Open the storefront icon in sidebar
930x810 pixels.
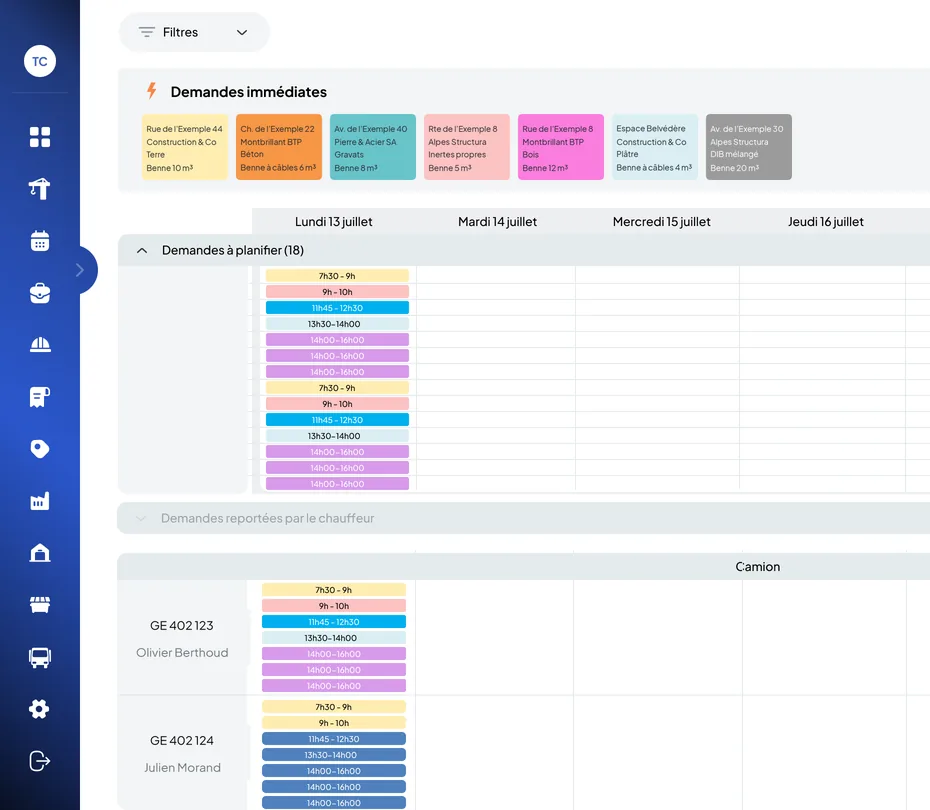(x=40, y=605)
